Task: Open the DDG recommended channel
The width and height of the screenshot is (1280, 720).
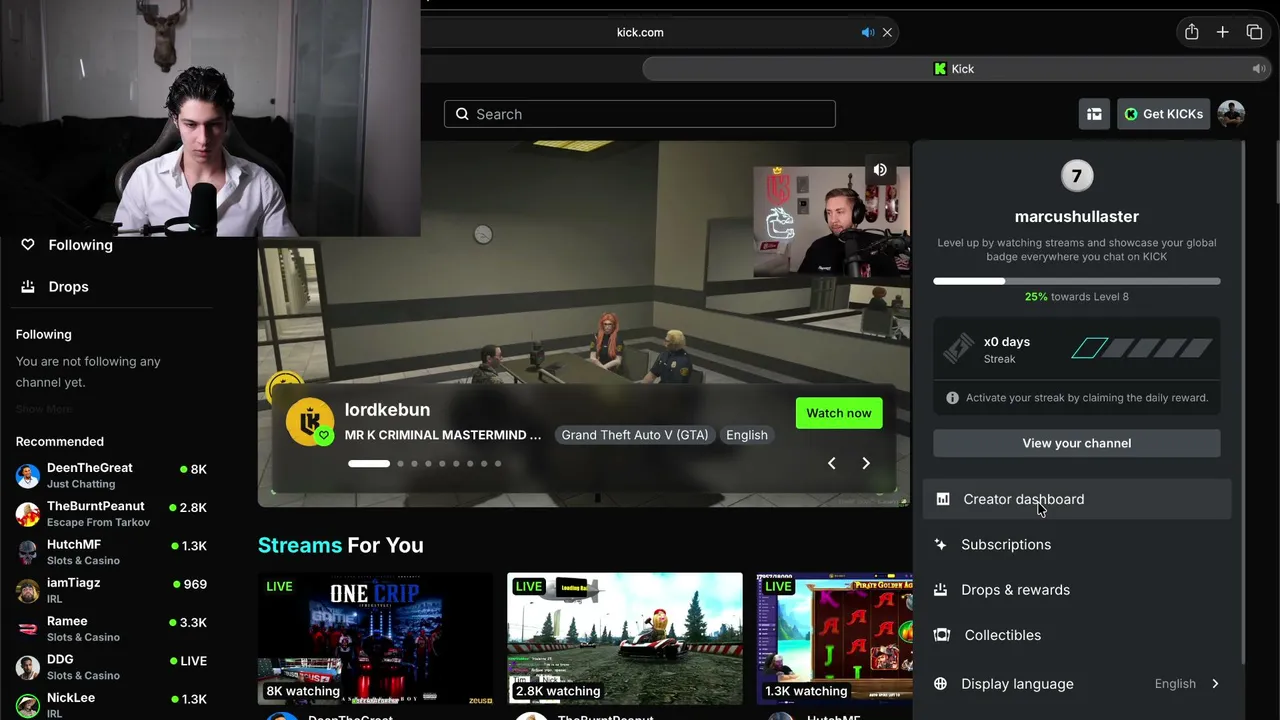Action: 111,667
